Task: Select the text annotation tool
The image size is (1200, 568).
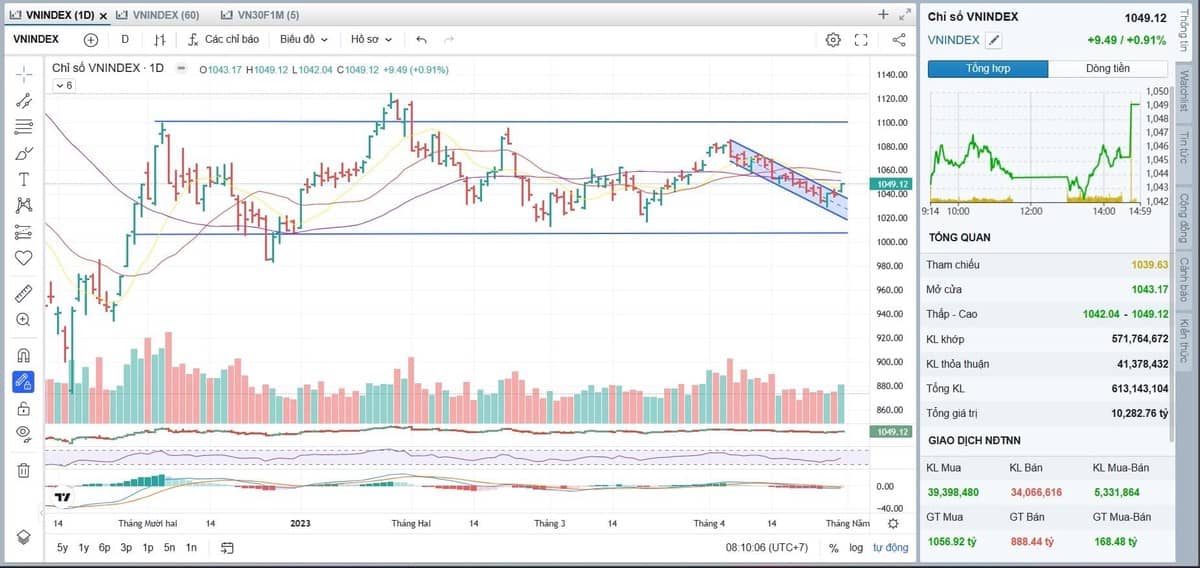Action: (24, 179)
